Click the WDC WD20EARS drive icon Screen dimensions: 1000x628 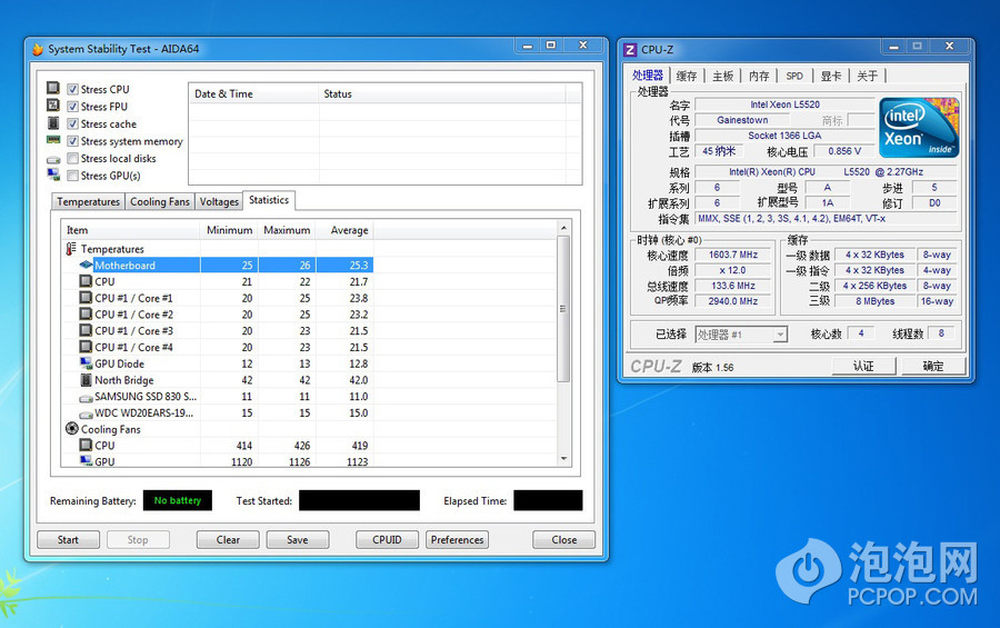coord(86,414)
